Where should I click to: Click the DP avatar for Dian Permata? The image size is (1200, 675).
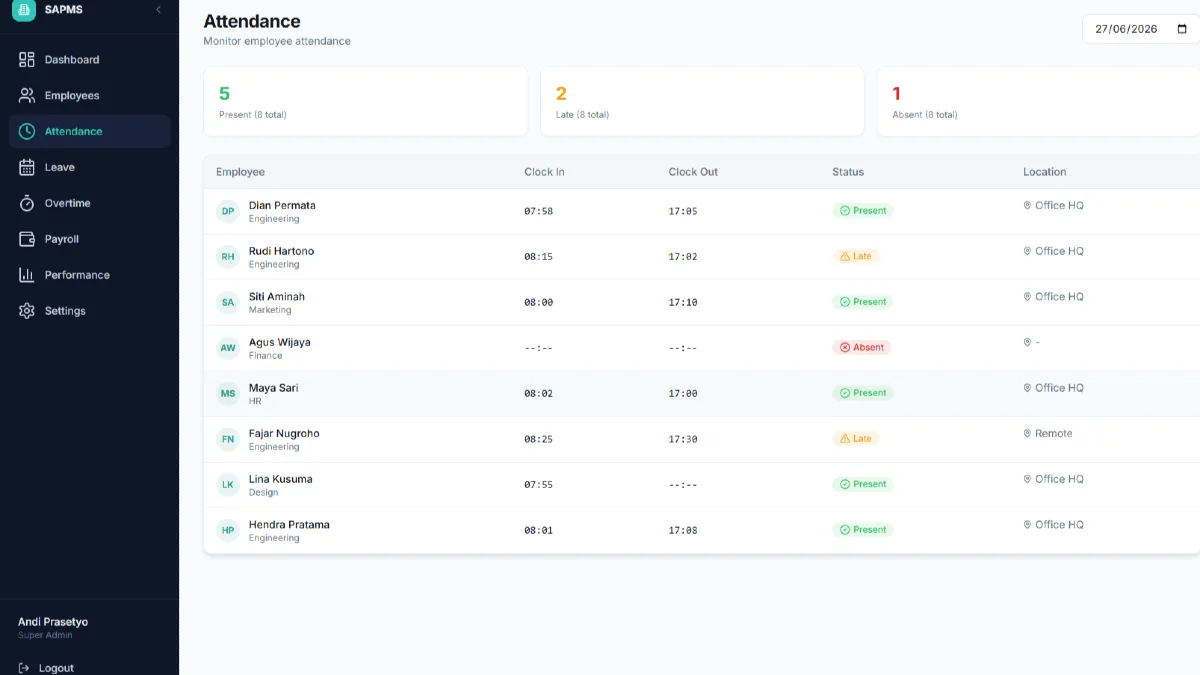(228, 211)
